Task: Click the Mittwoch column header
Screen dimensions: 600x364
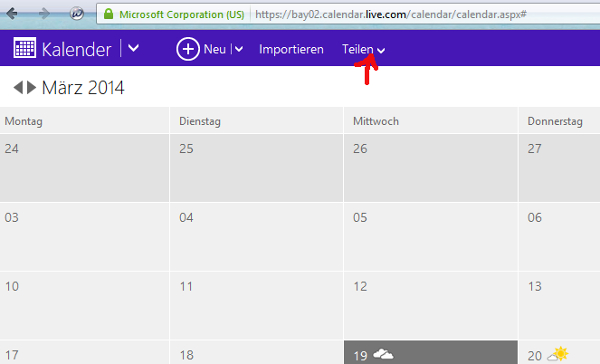Action: (x=431, y=121)
